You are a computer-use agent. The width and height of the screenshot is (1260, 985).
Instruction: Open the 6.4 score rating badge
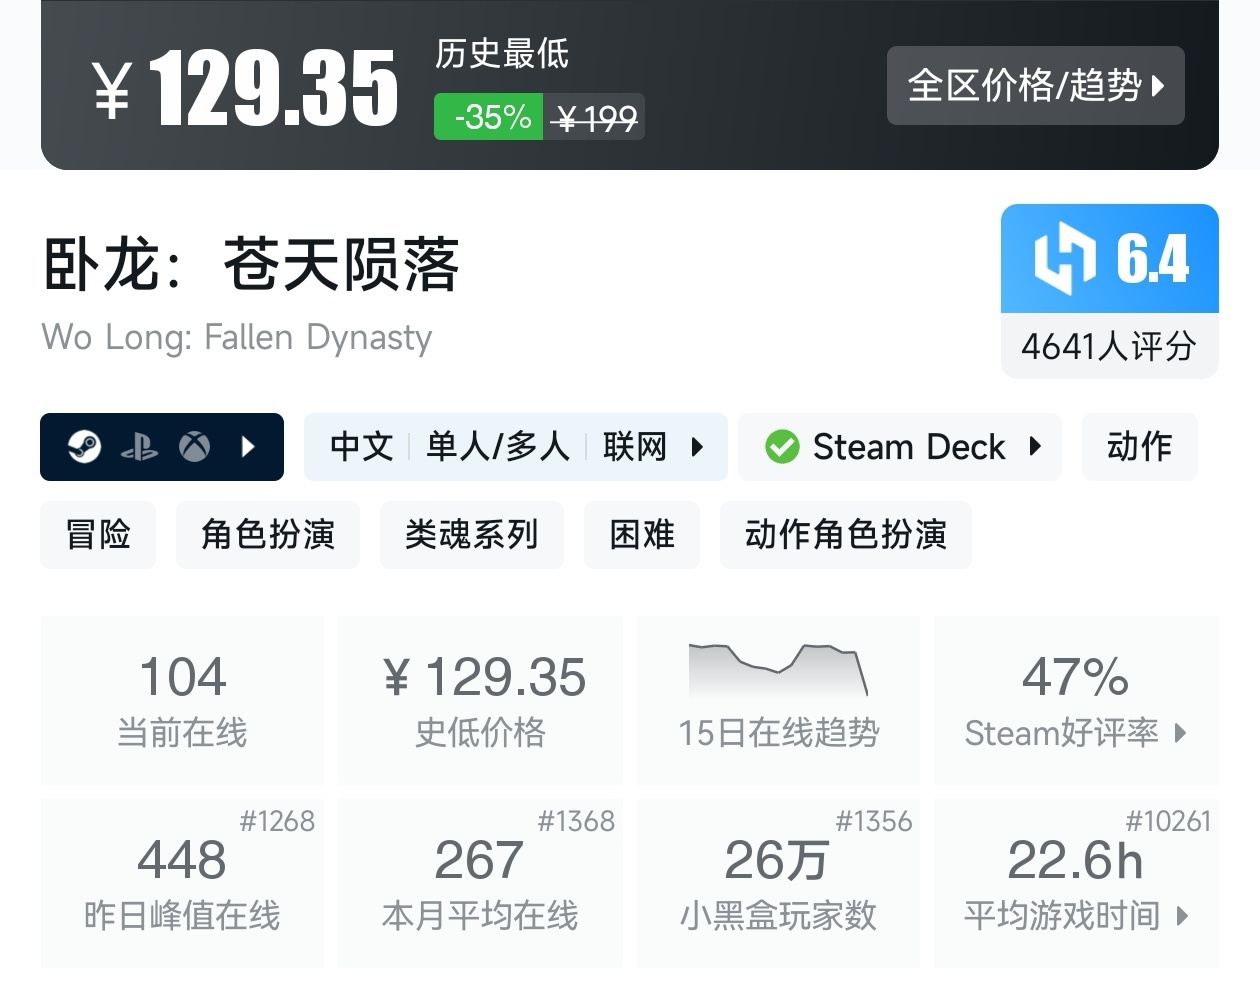click(1110, 259)
